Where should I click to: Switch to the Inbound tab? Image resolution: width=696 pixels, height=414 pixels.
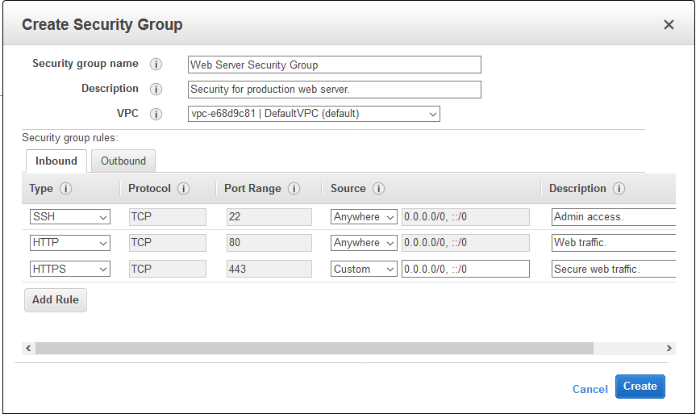(x=56, y=161)
